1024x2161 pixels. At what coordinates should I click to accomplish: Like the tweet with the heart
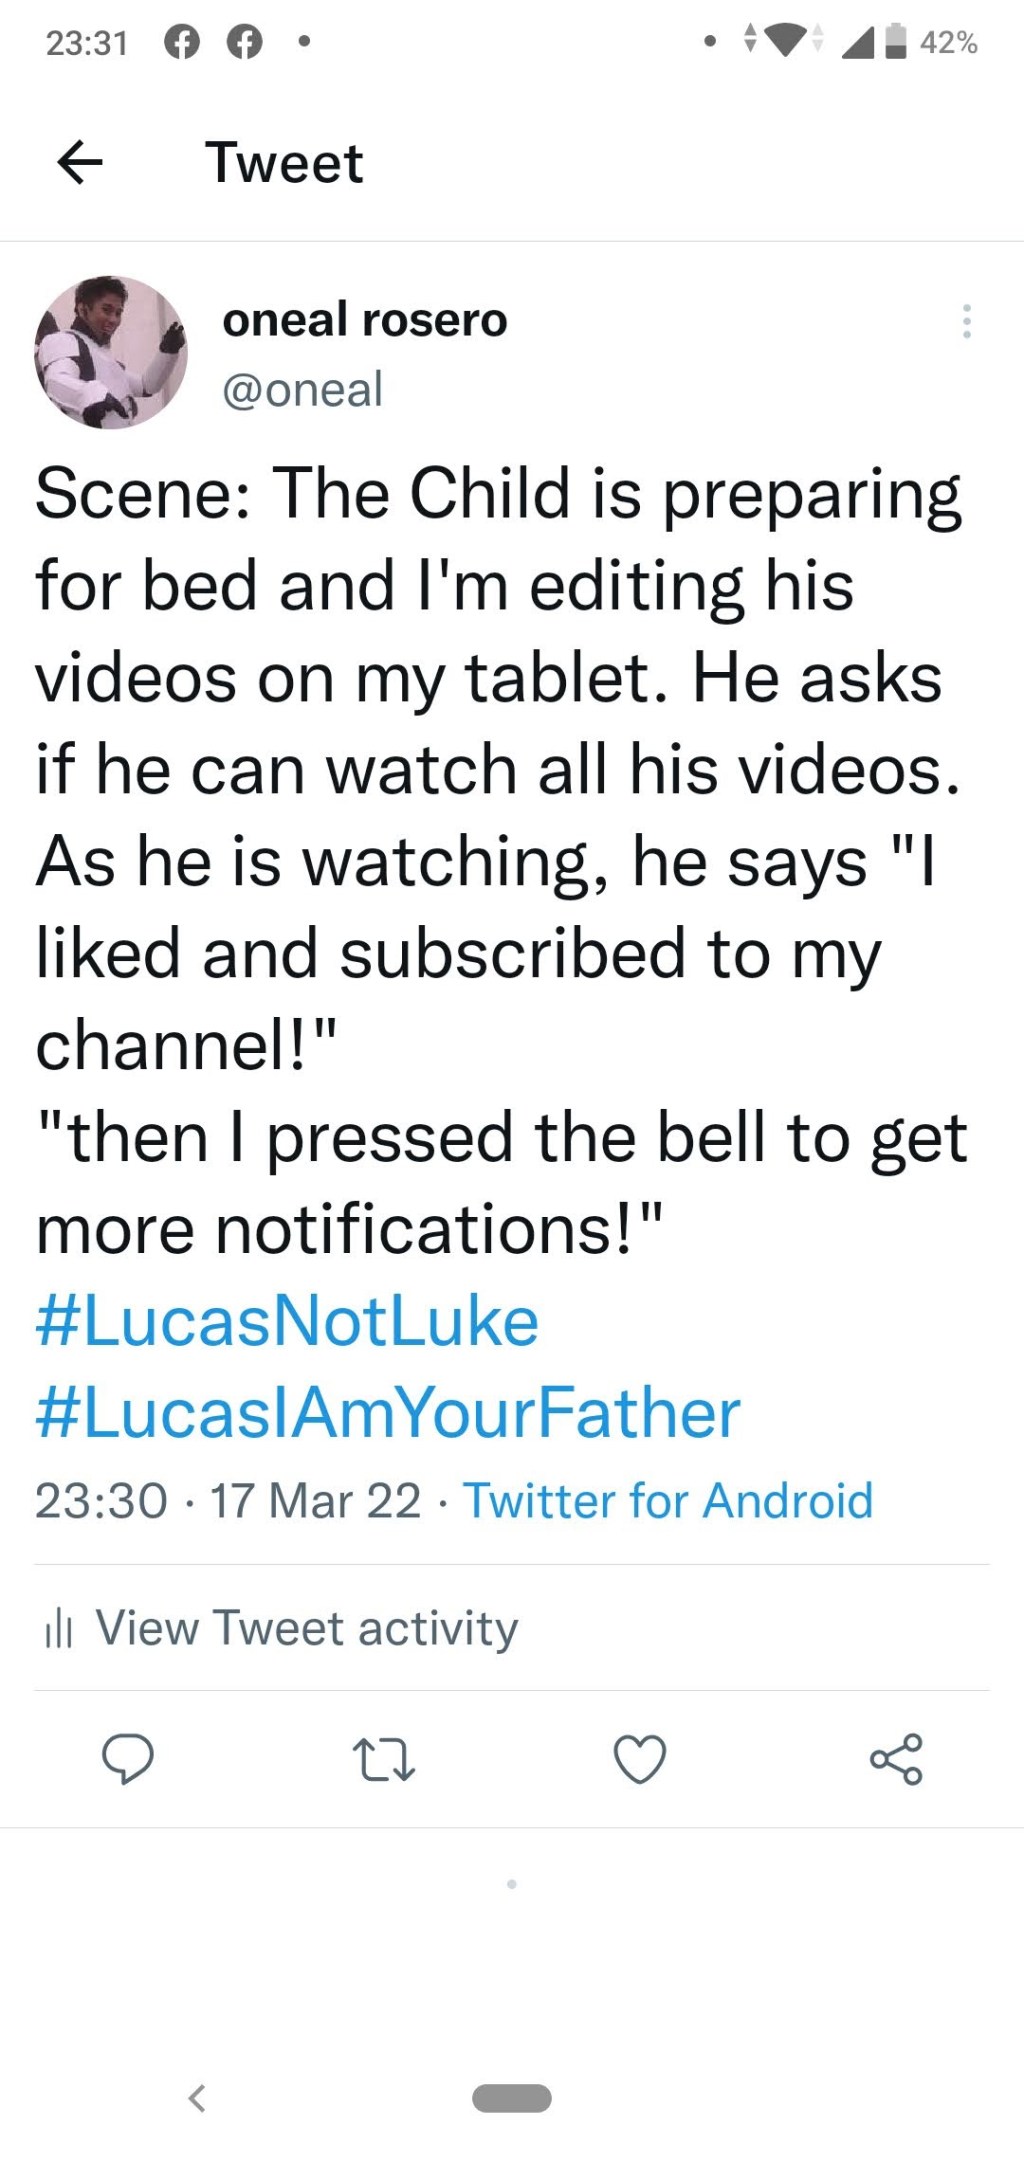[640, 1759]
